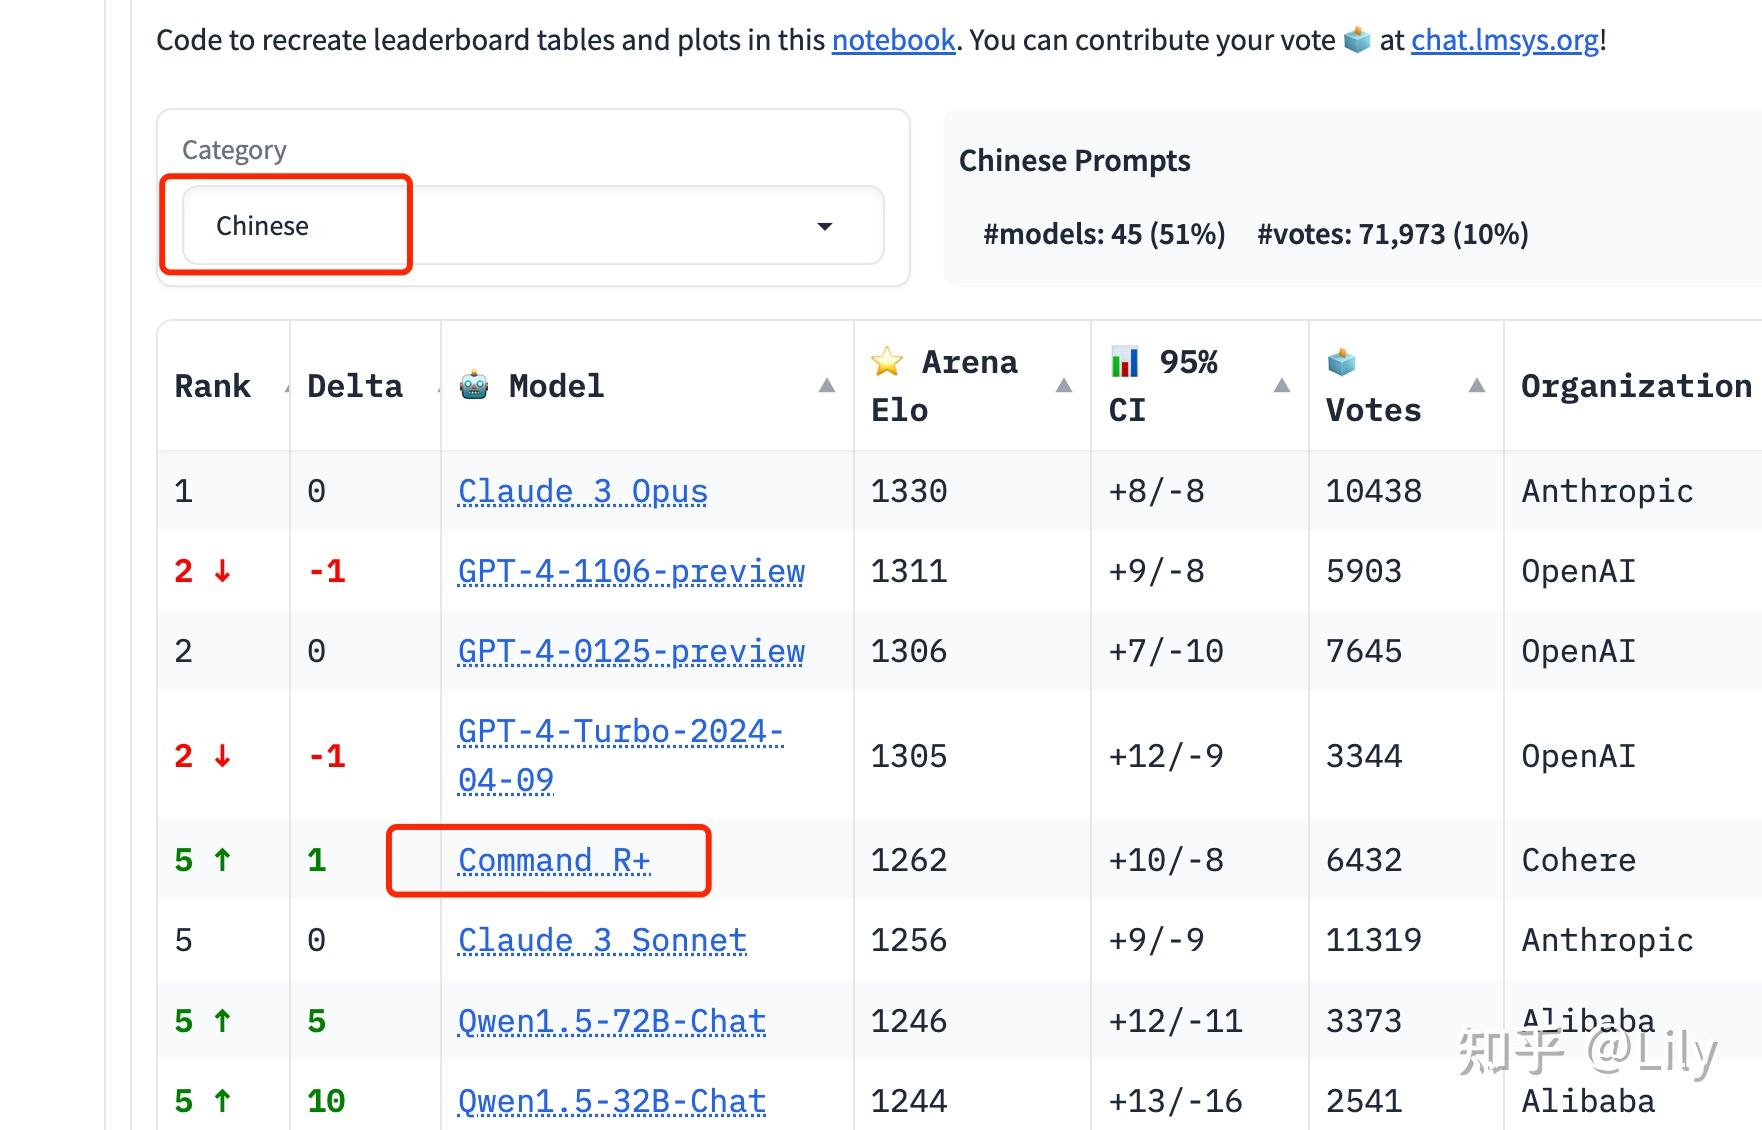Open Claude 3 Sonnet model link
The height and width of the screenshot is (1130, 1762).
tap(602, 940)
